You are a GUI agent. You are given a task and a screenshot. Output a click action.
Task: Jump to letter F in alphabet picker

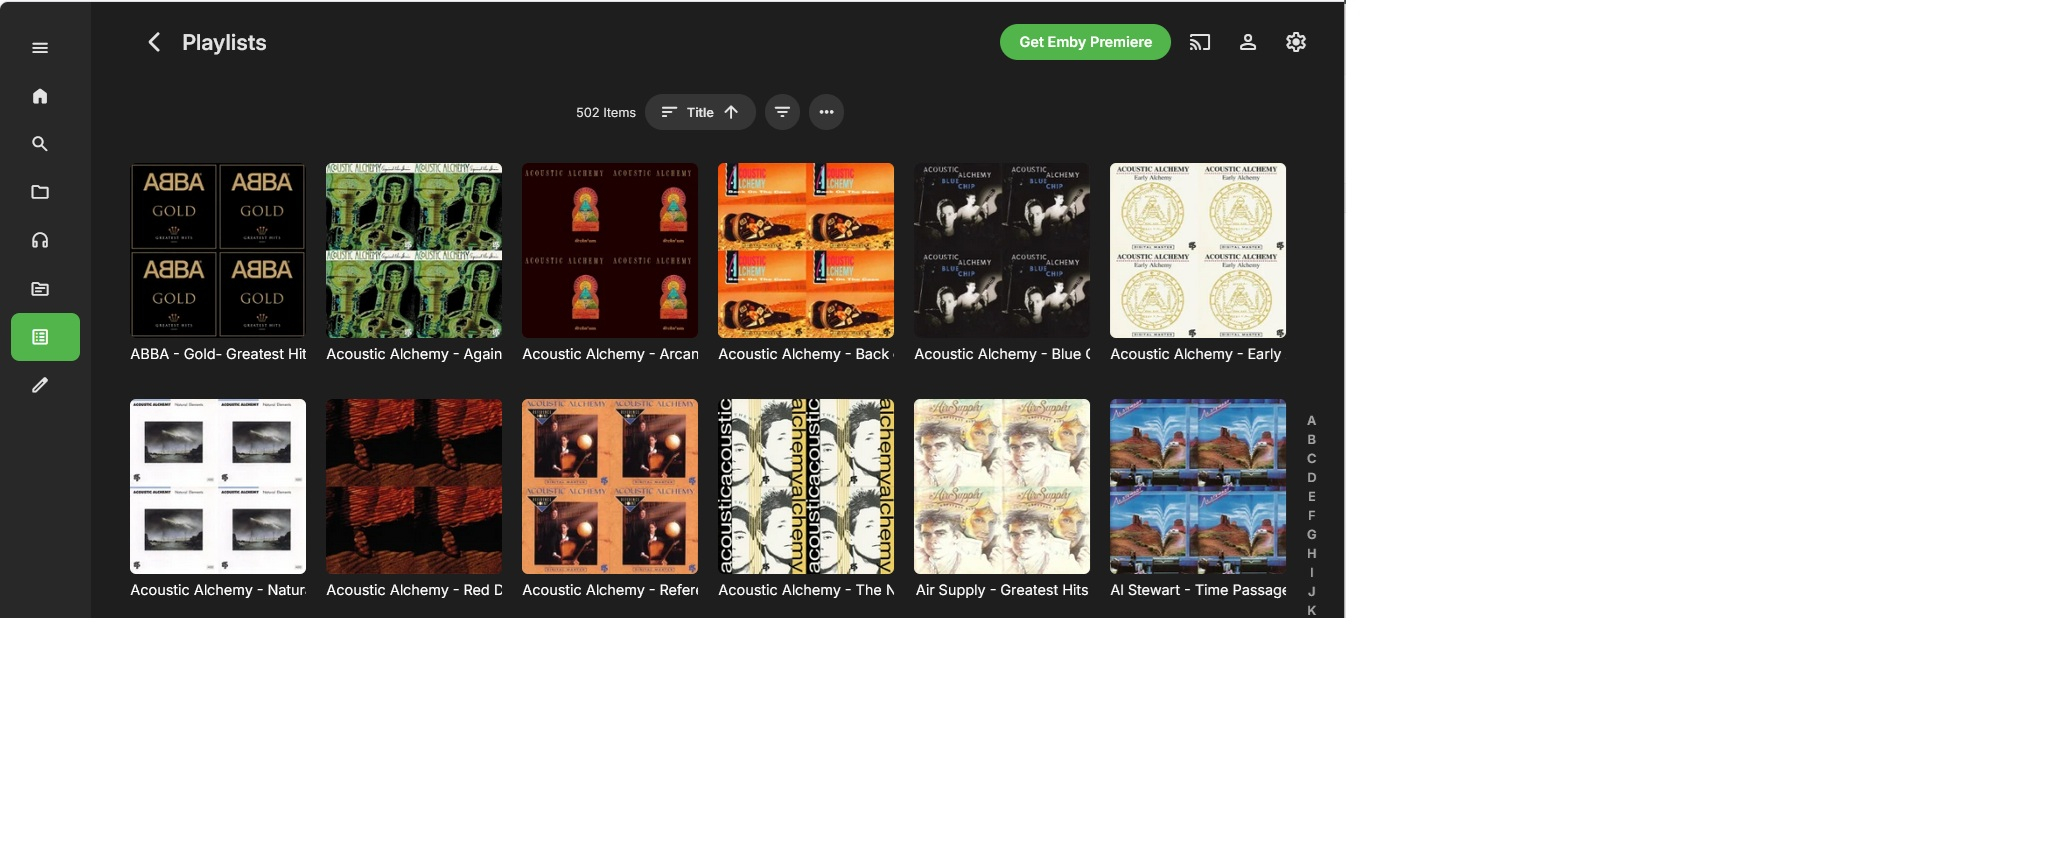point(1311,516)
